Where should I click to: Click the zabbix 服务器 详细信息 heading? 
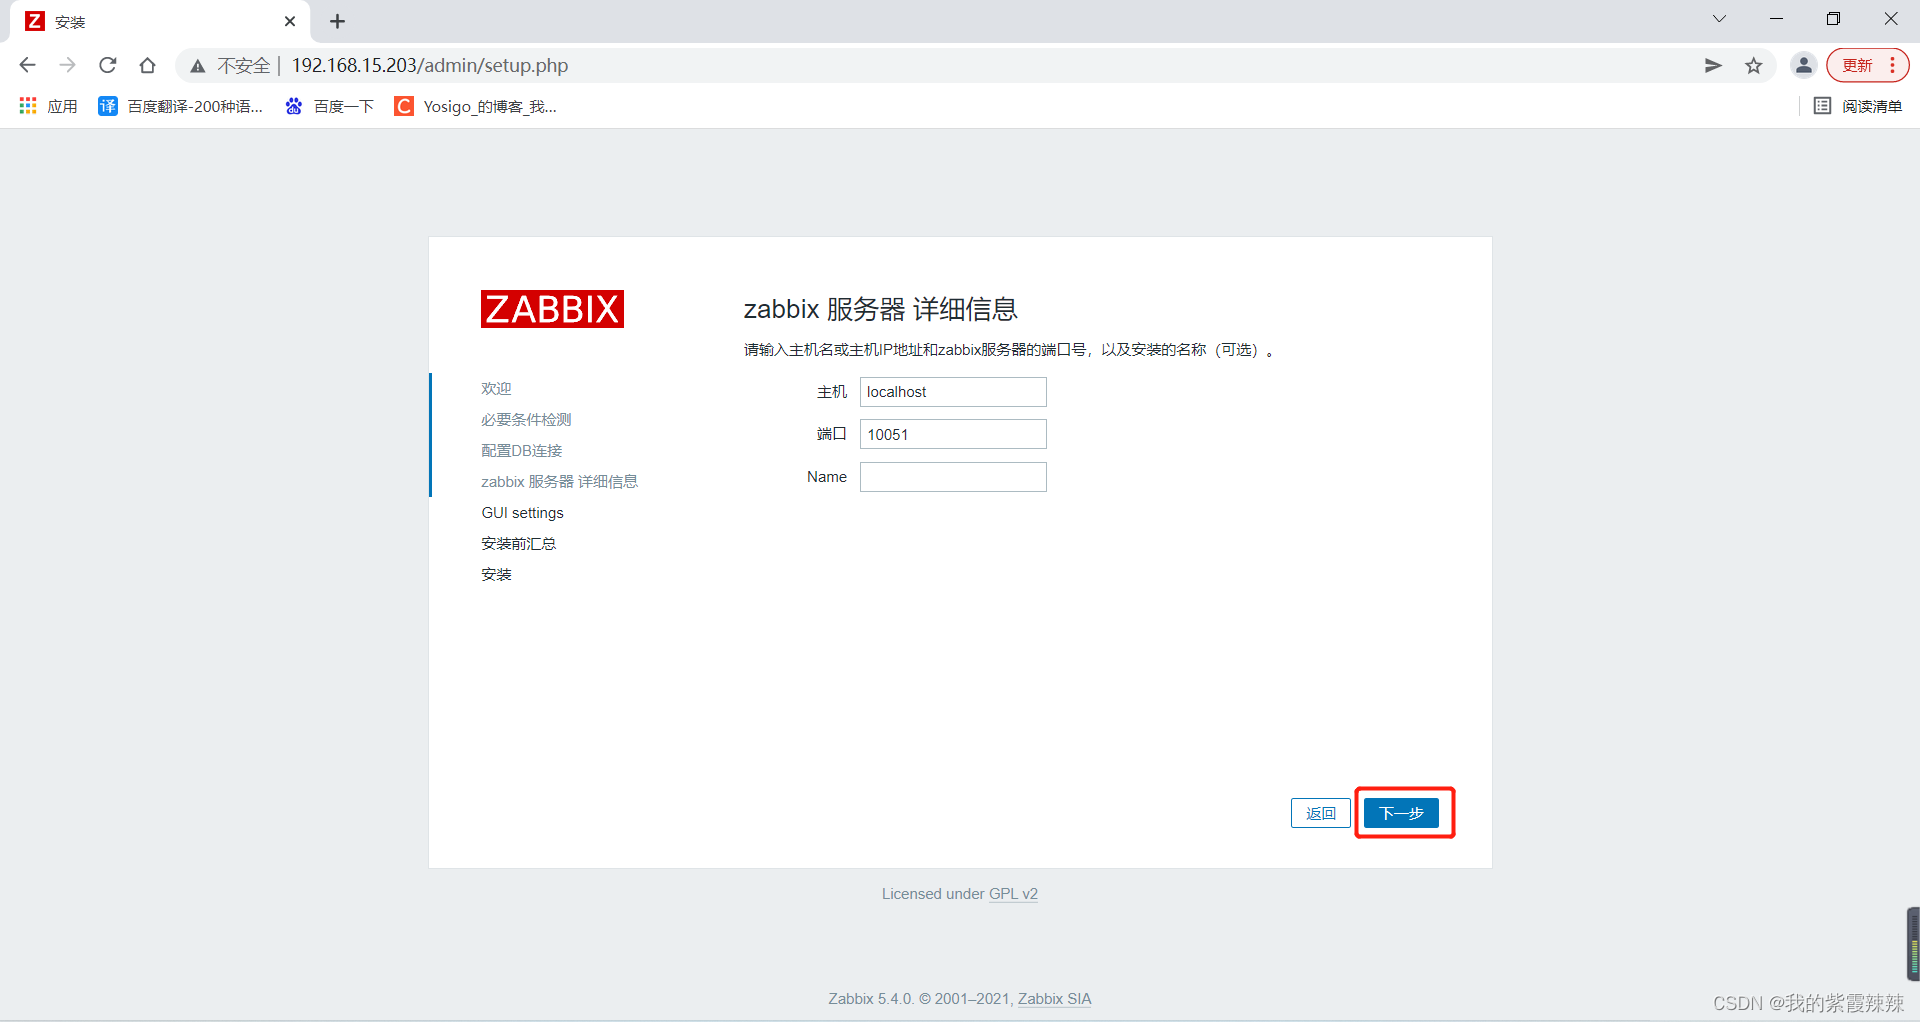click(880, 309)
